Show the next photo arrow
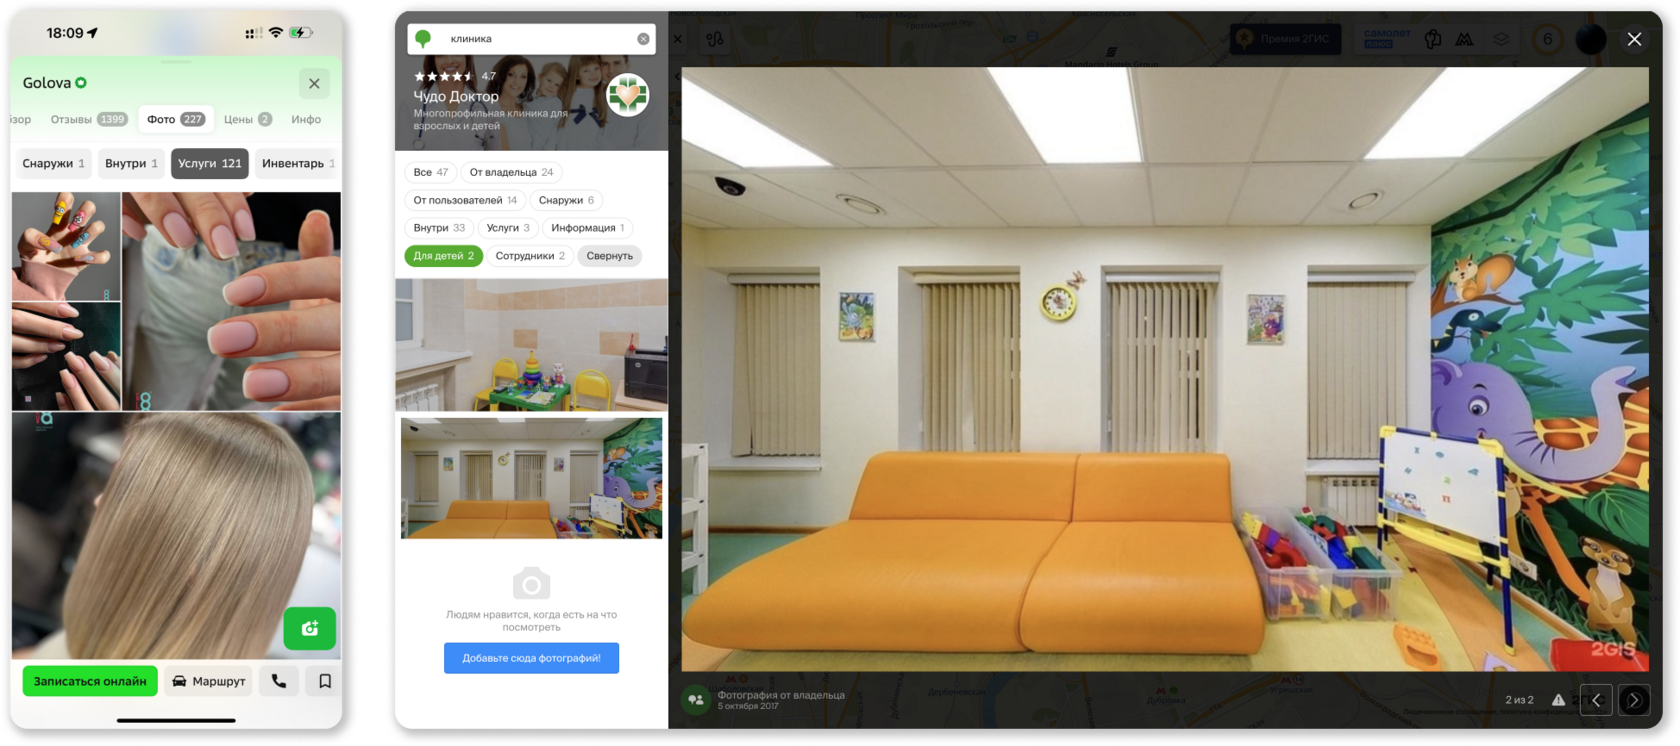Viewport: 1680px width, 746px height. [1634, 700]
